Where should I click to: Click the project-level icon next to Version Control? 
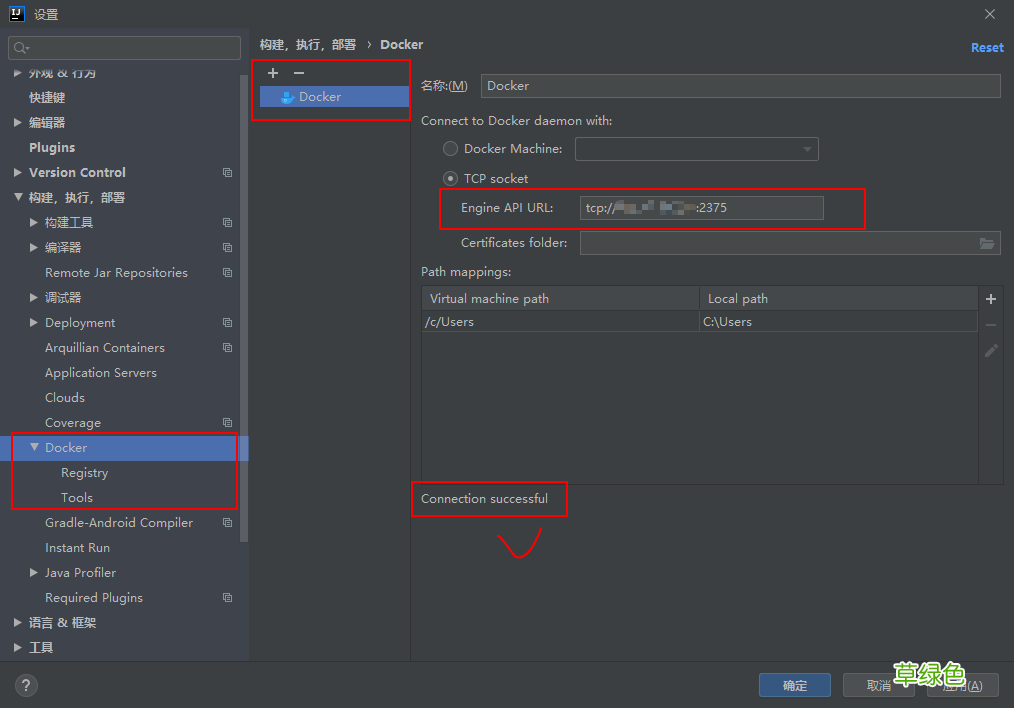pyautogui.click(x=227, y=173)
